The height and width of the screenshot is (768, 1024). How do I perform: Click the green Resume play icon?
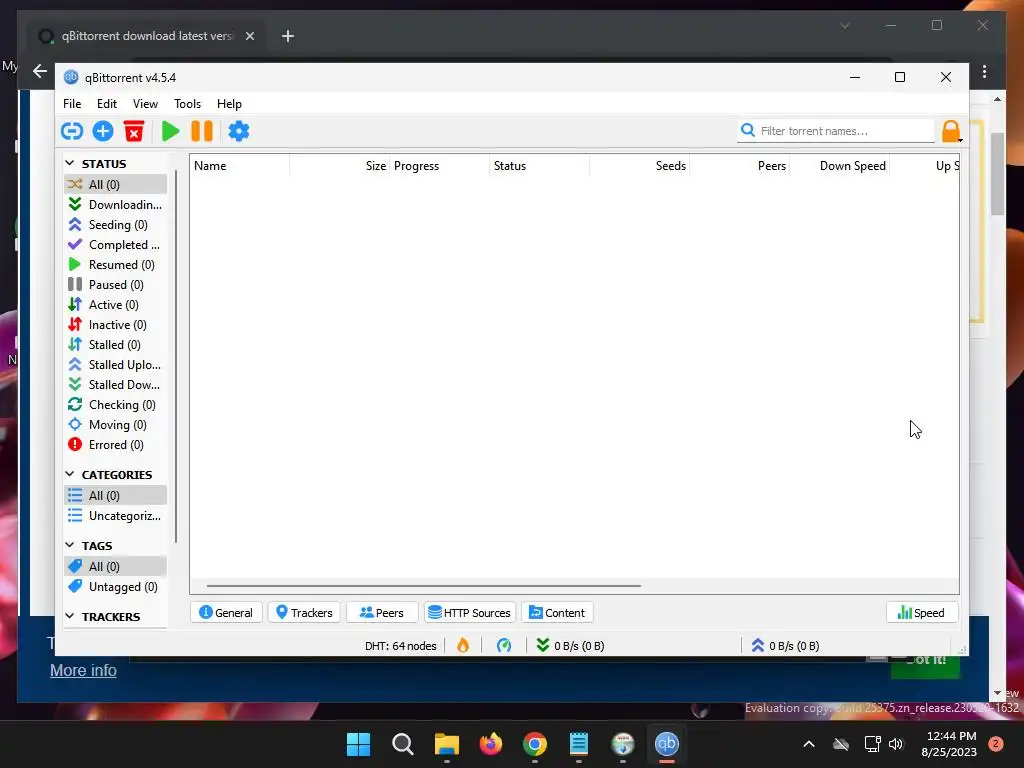[170, 131]
